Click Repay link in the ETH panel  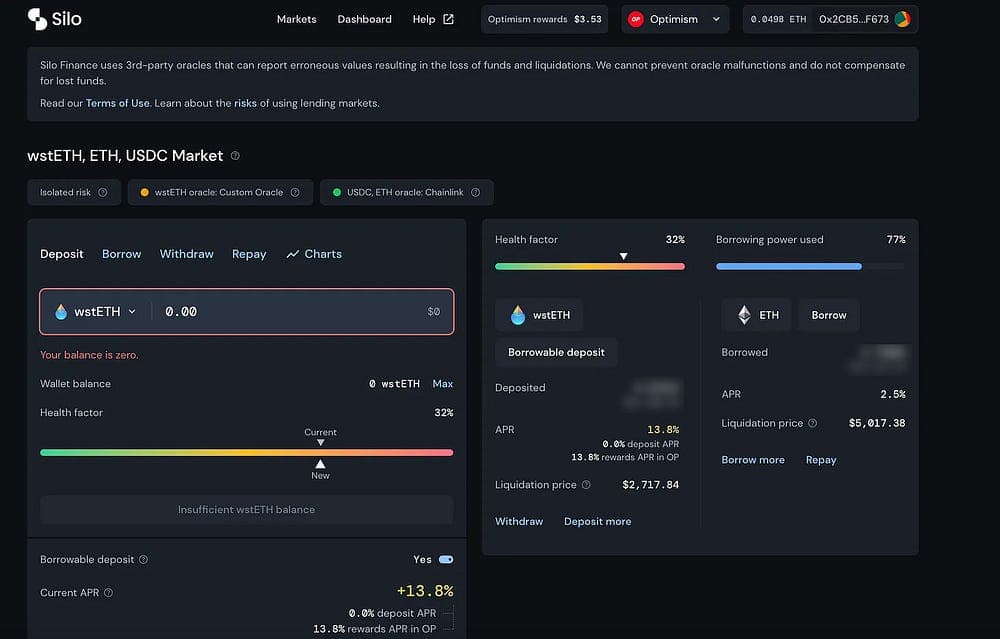821,460
